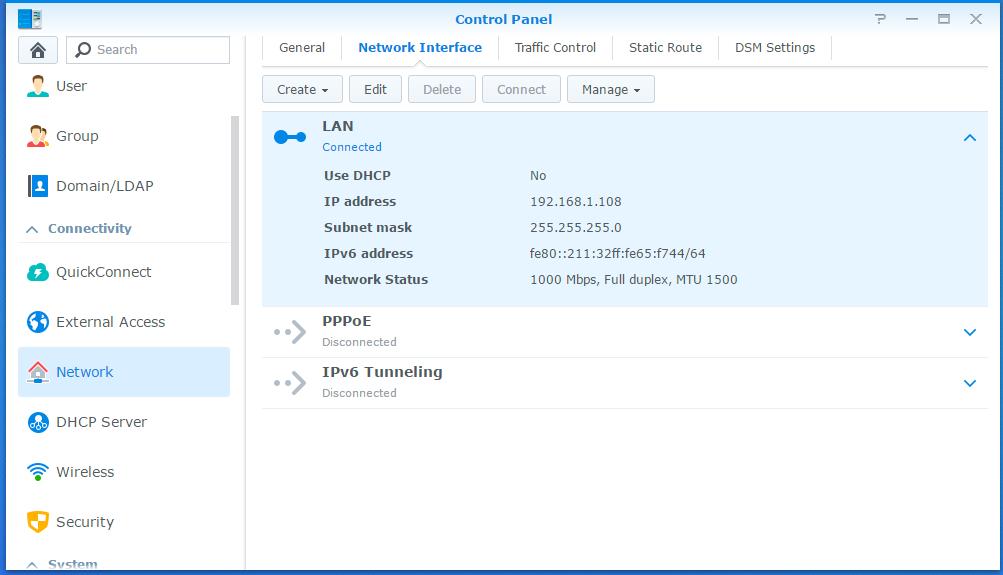Click the Use DHCP value No
This screenshot has height=575, width=1003.
[x=538, y=175]
